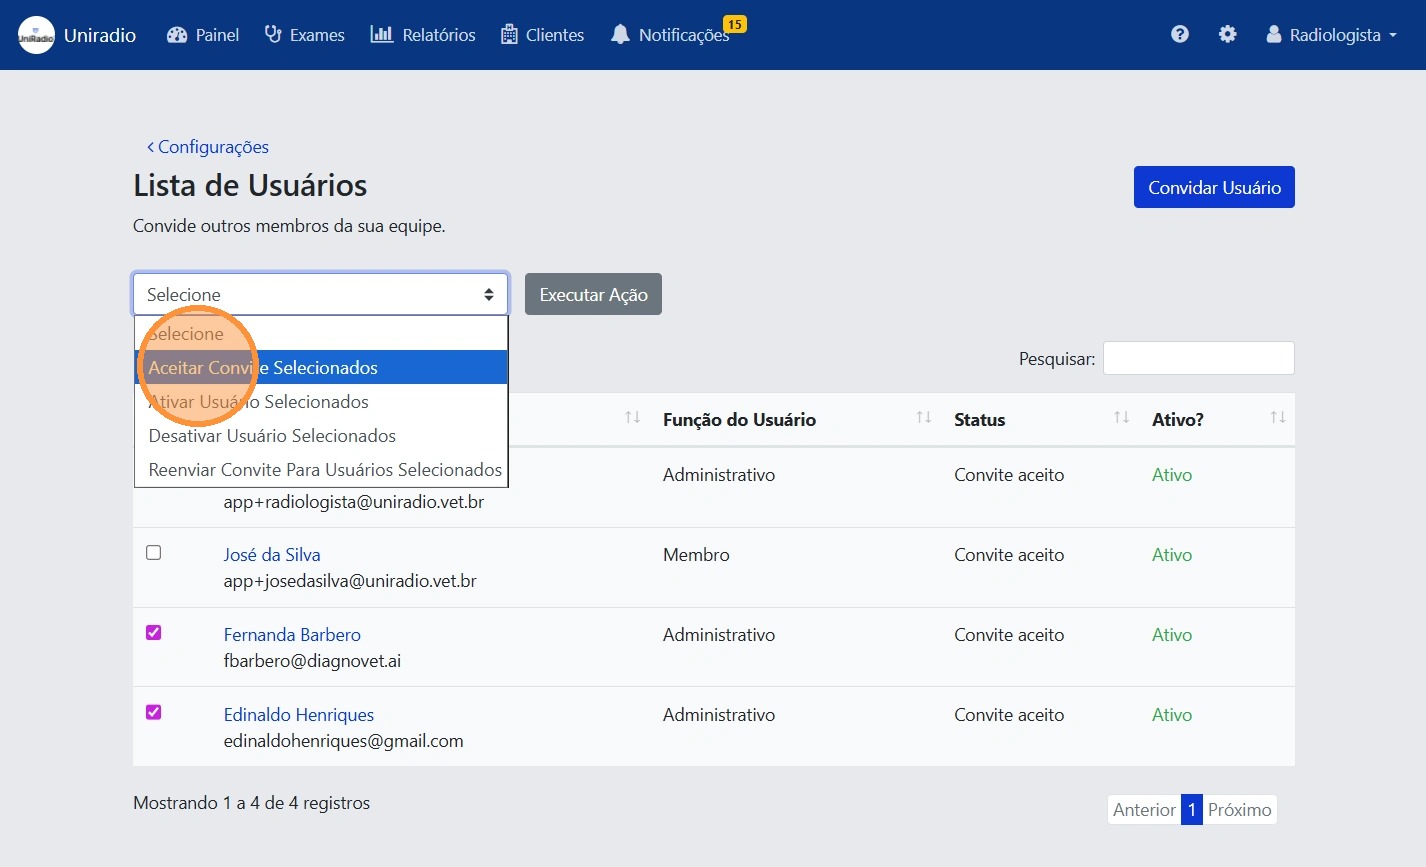Select Reenviar Convite Para Usuários Selecionados
Screen dimensions: 1426x867
click(325, 470)
